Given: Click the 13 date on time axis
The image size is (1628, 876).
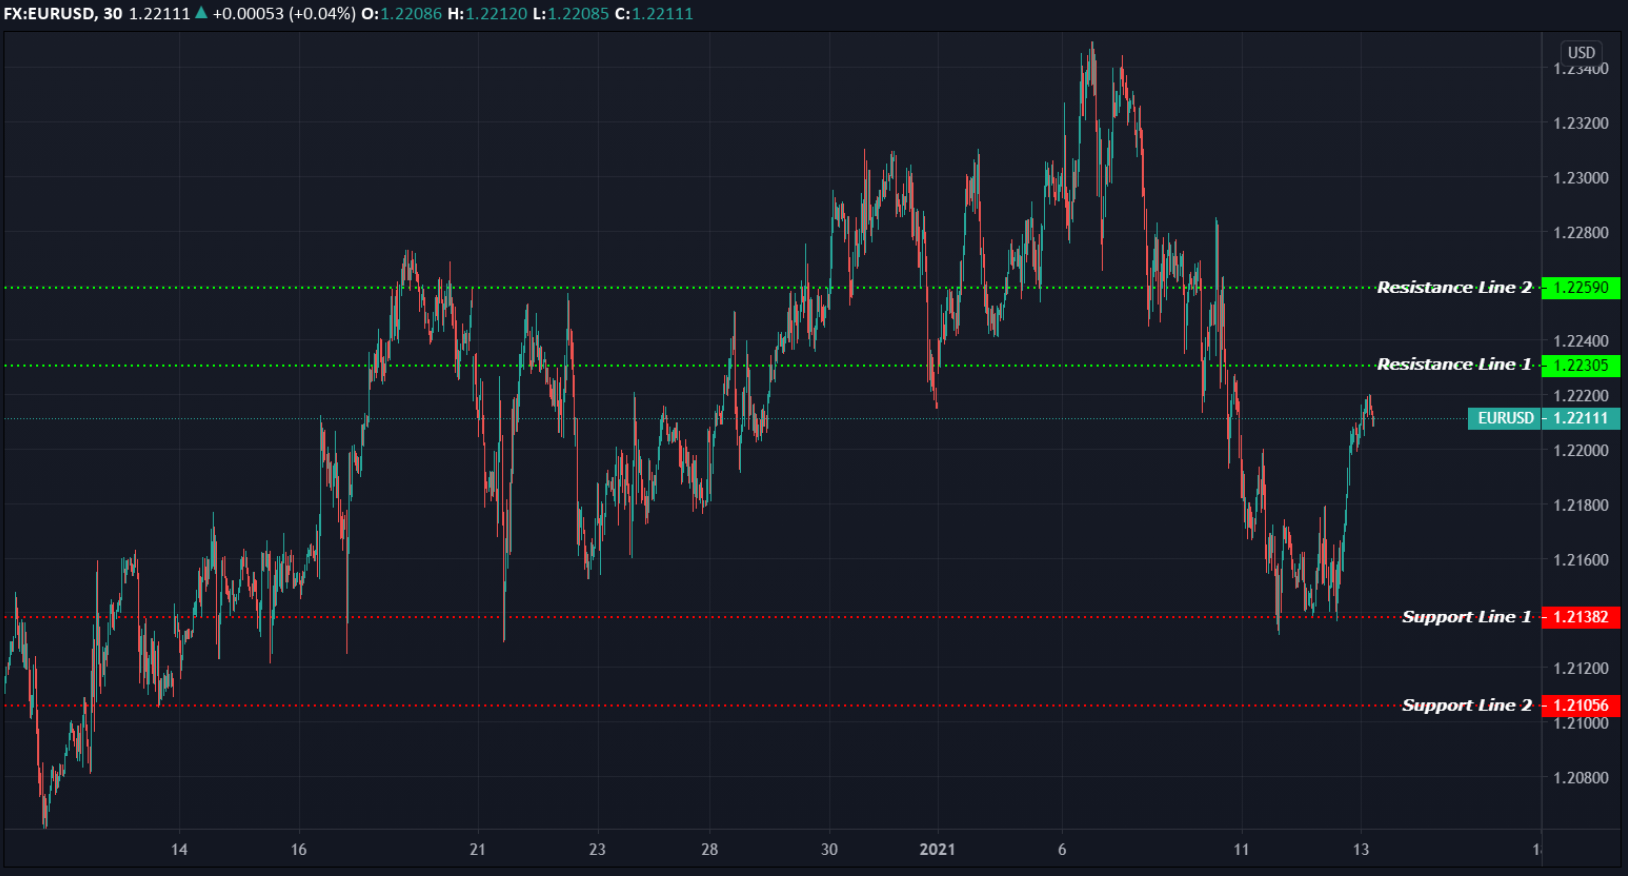Looking at the screenshot, I should 1361,849.
